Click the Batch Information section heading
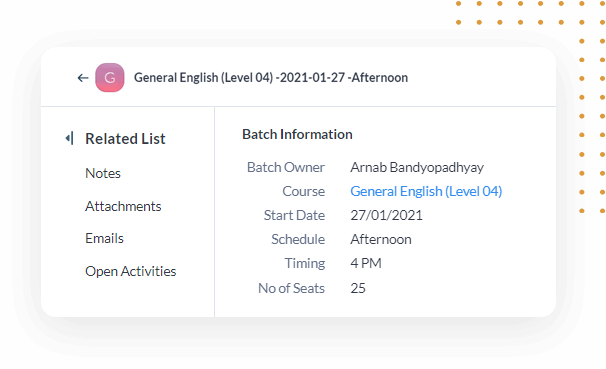The image size is (606, 369). [x=297, y=134]
